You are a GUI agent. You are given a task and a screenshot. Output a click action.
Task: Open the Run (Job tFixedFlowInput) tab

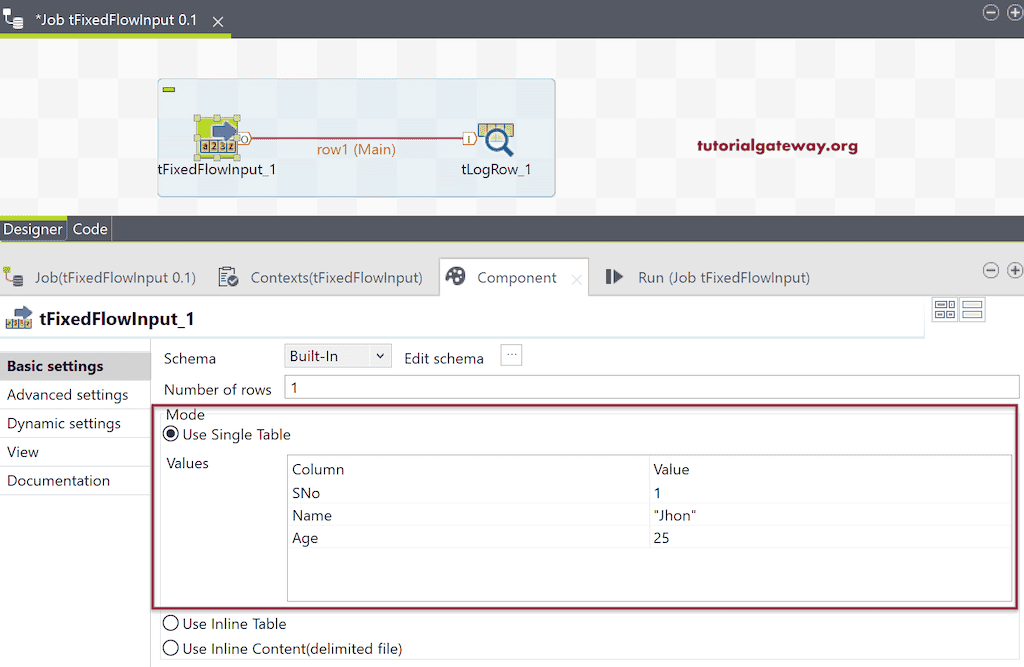pos(724,278)
